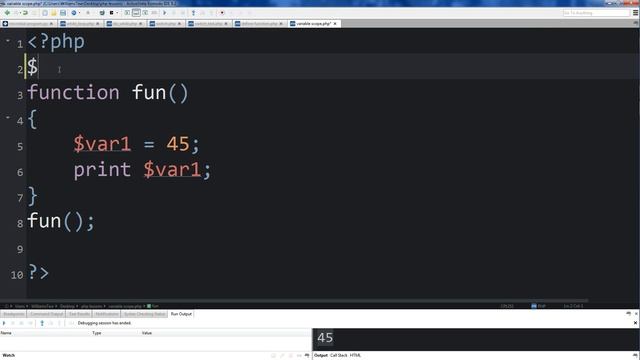The image size is (640, 360).
Task: Click the closing '?>' tag on line 10
Action: coord(38,273)
